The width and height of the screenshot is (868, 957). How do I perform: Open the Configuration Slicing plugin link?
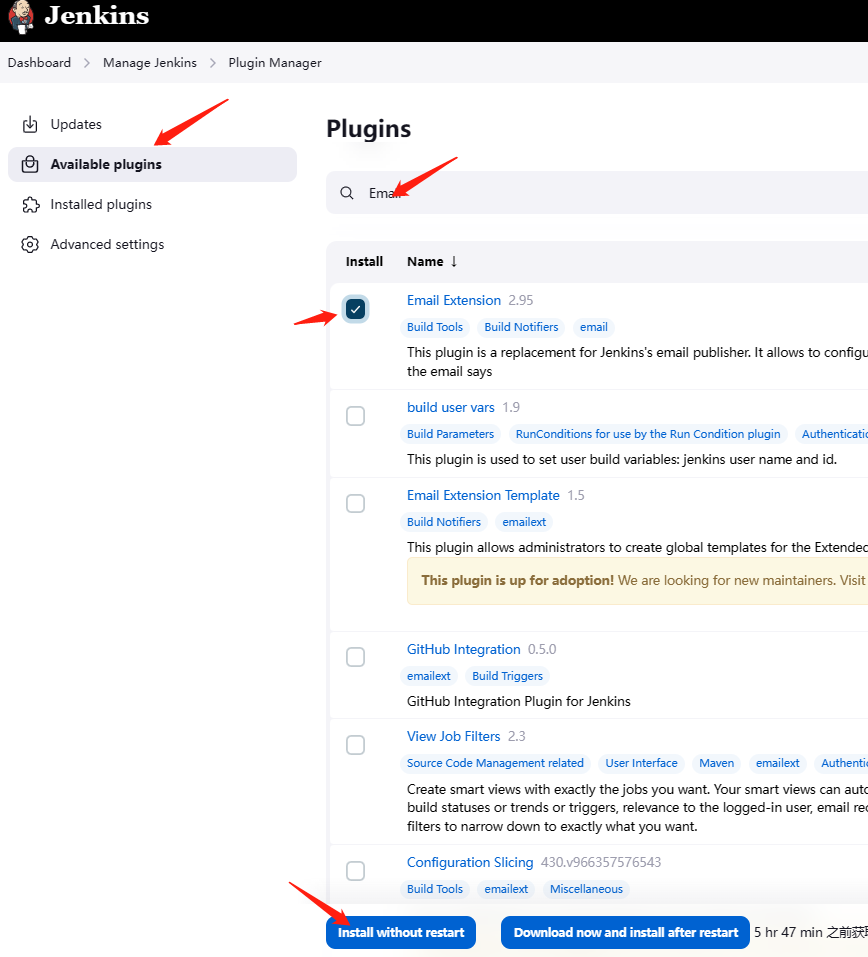pos(470,862)
